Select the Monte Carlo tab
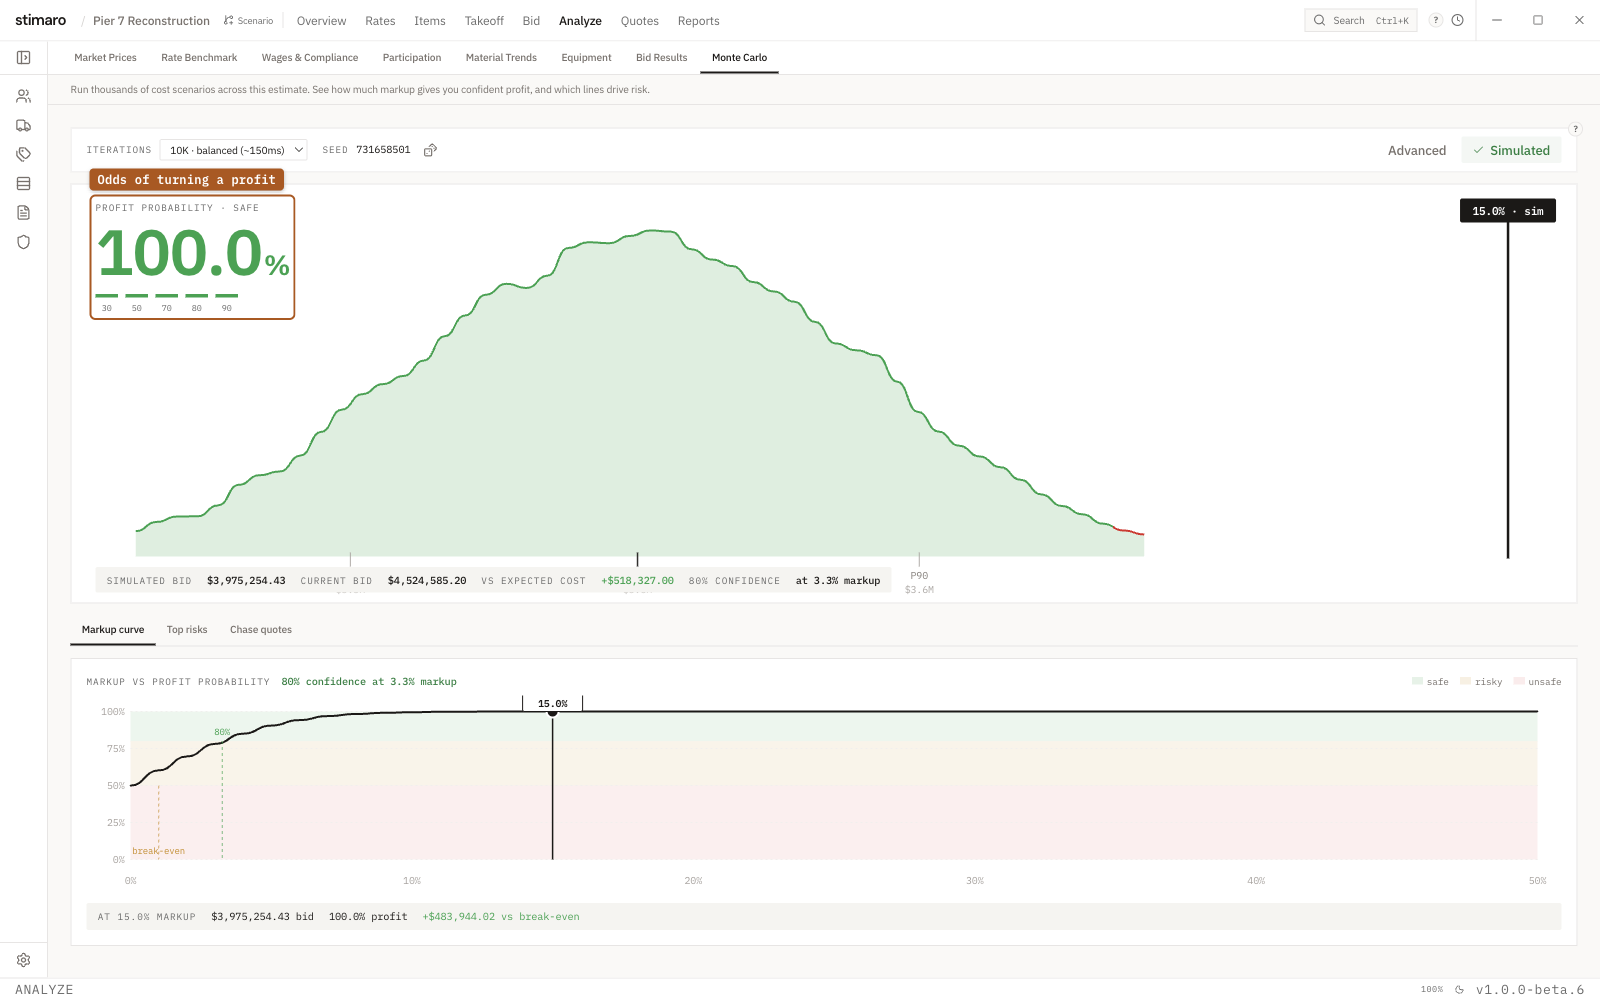Image resolution: width=1600 pixels, height=1000 pixels. coord(739,58)
